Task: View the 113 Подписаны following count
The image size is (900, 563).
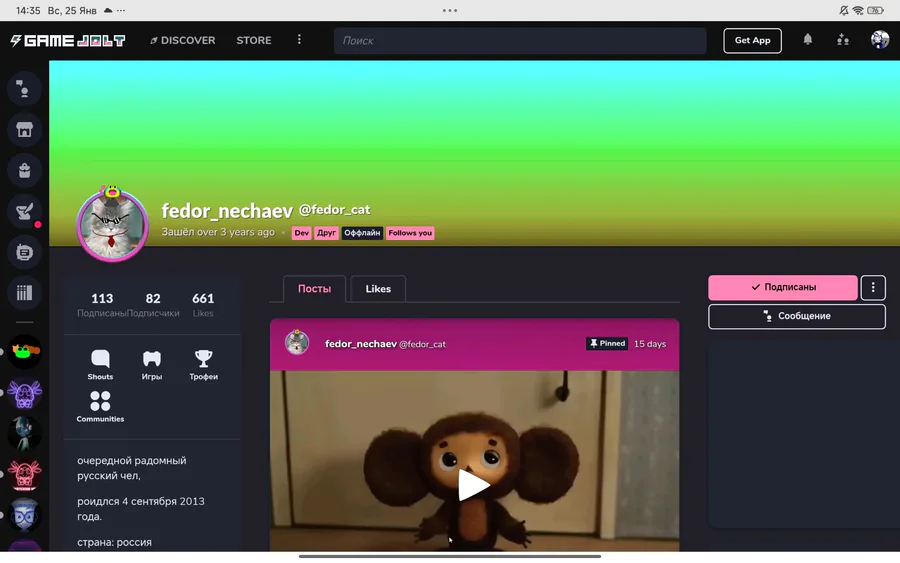Action: 102,305
